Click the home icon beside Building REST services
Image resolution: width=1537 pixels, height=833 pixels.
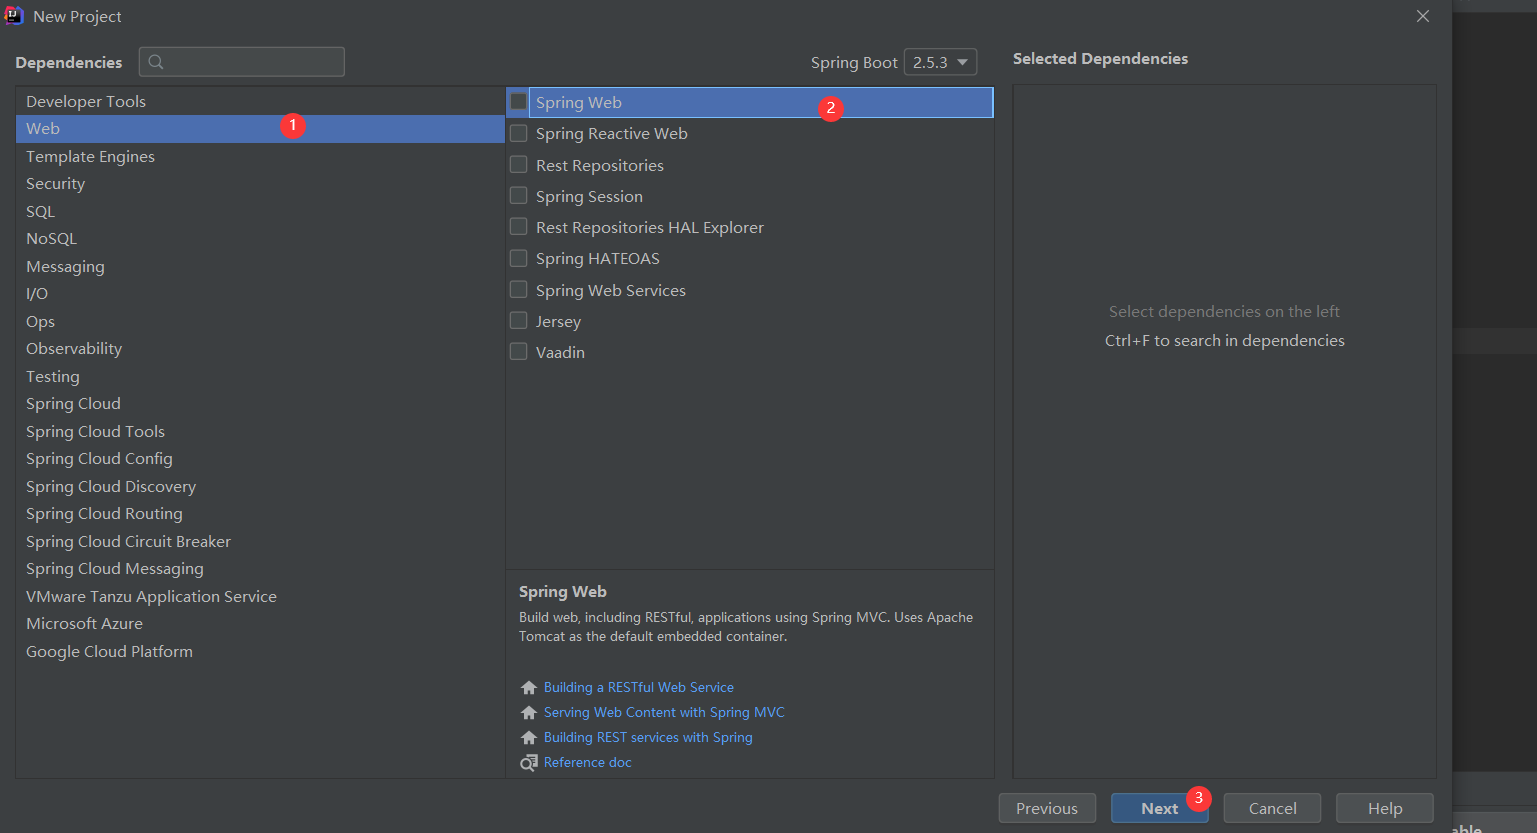[529, 738]
